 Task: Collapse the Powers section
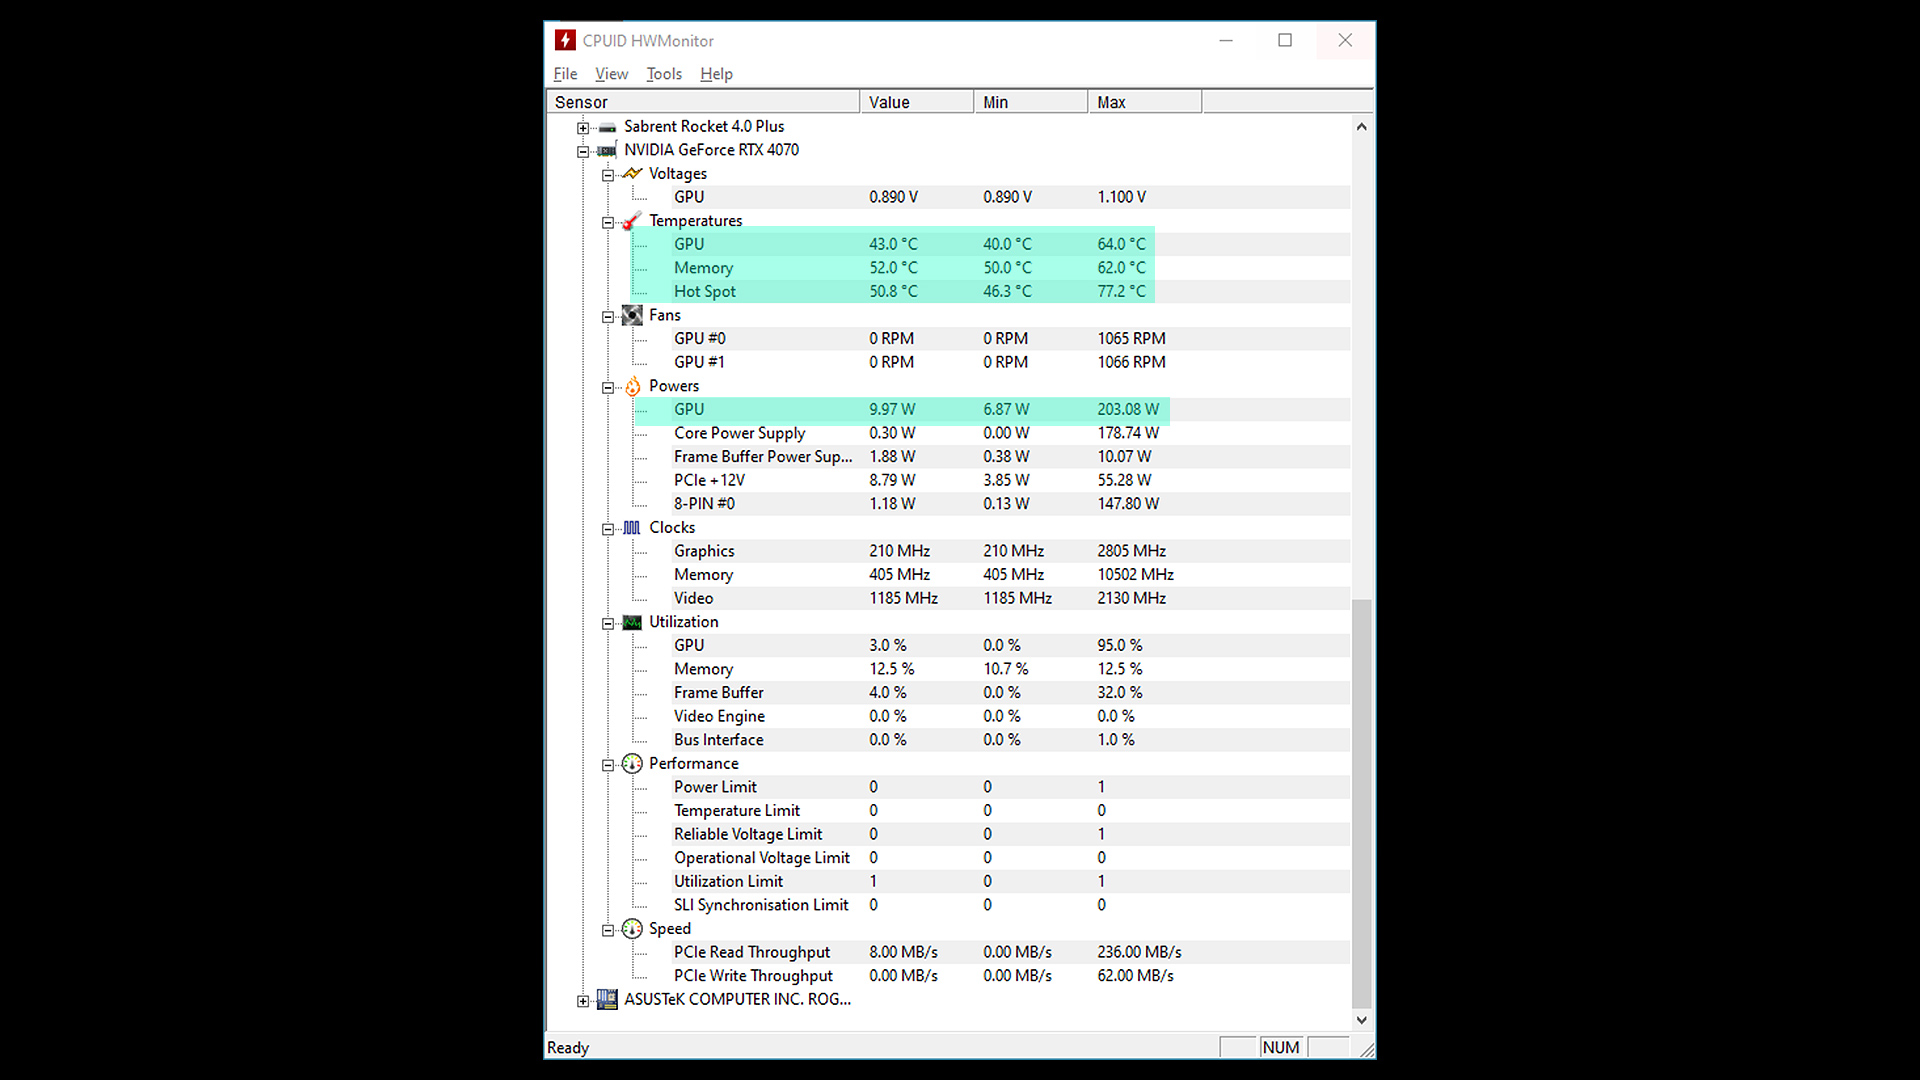[x=607, y=388]
